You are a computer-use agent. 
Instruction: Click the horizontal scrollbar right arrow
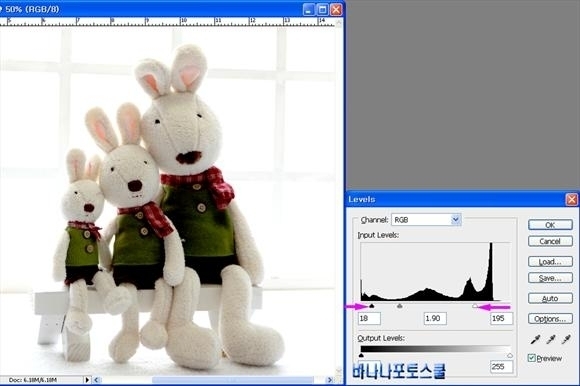pos(330,380)
